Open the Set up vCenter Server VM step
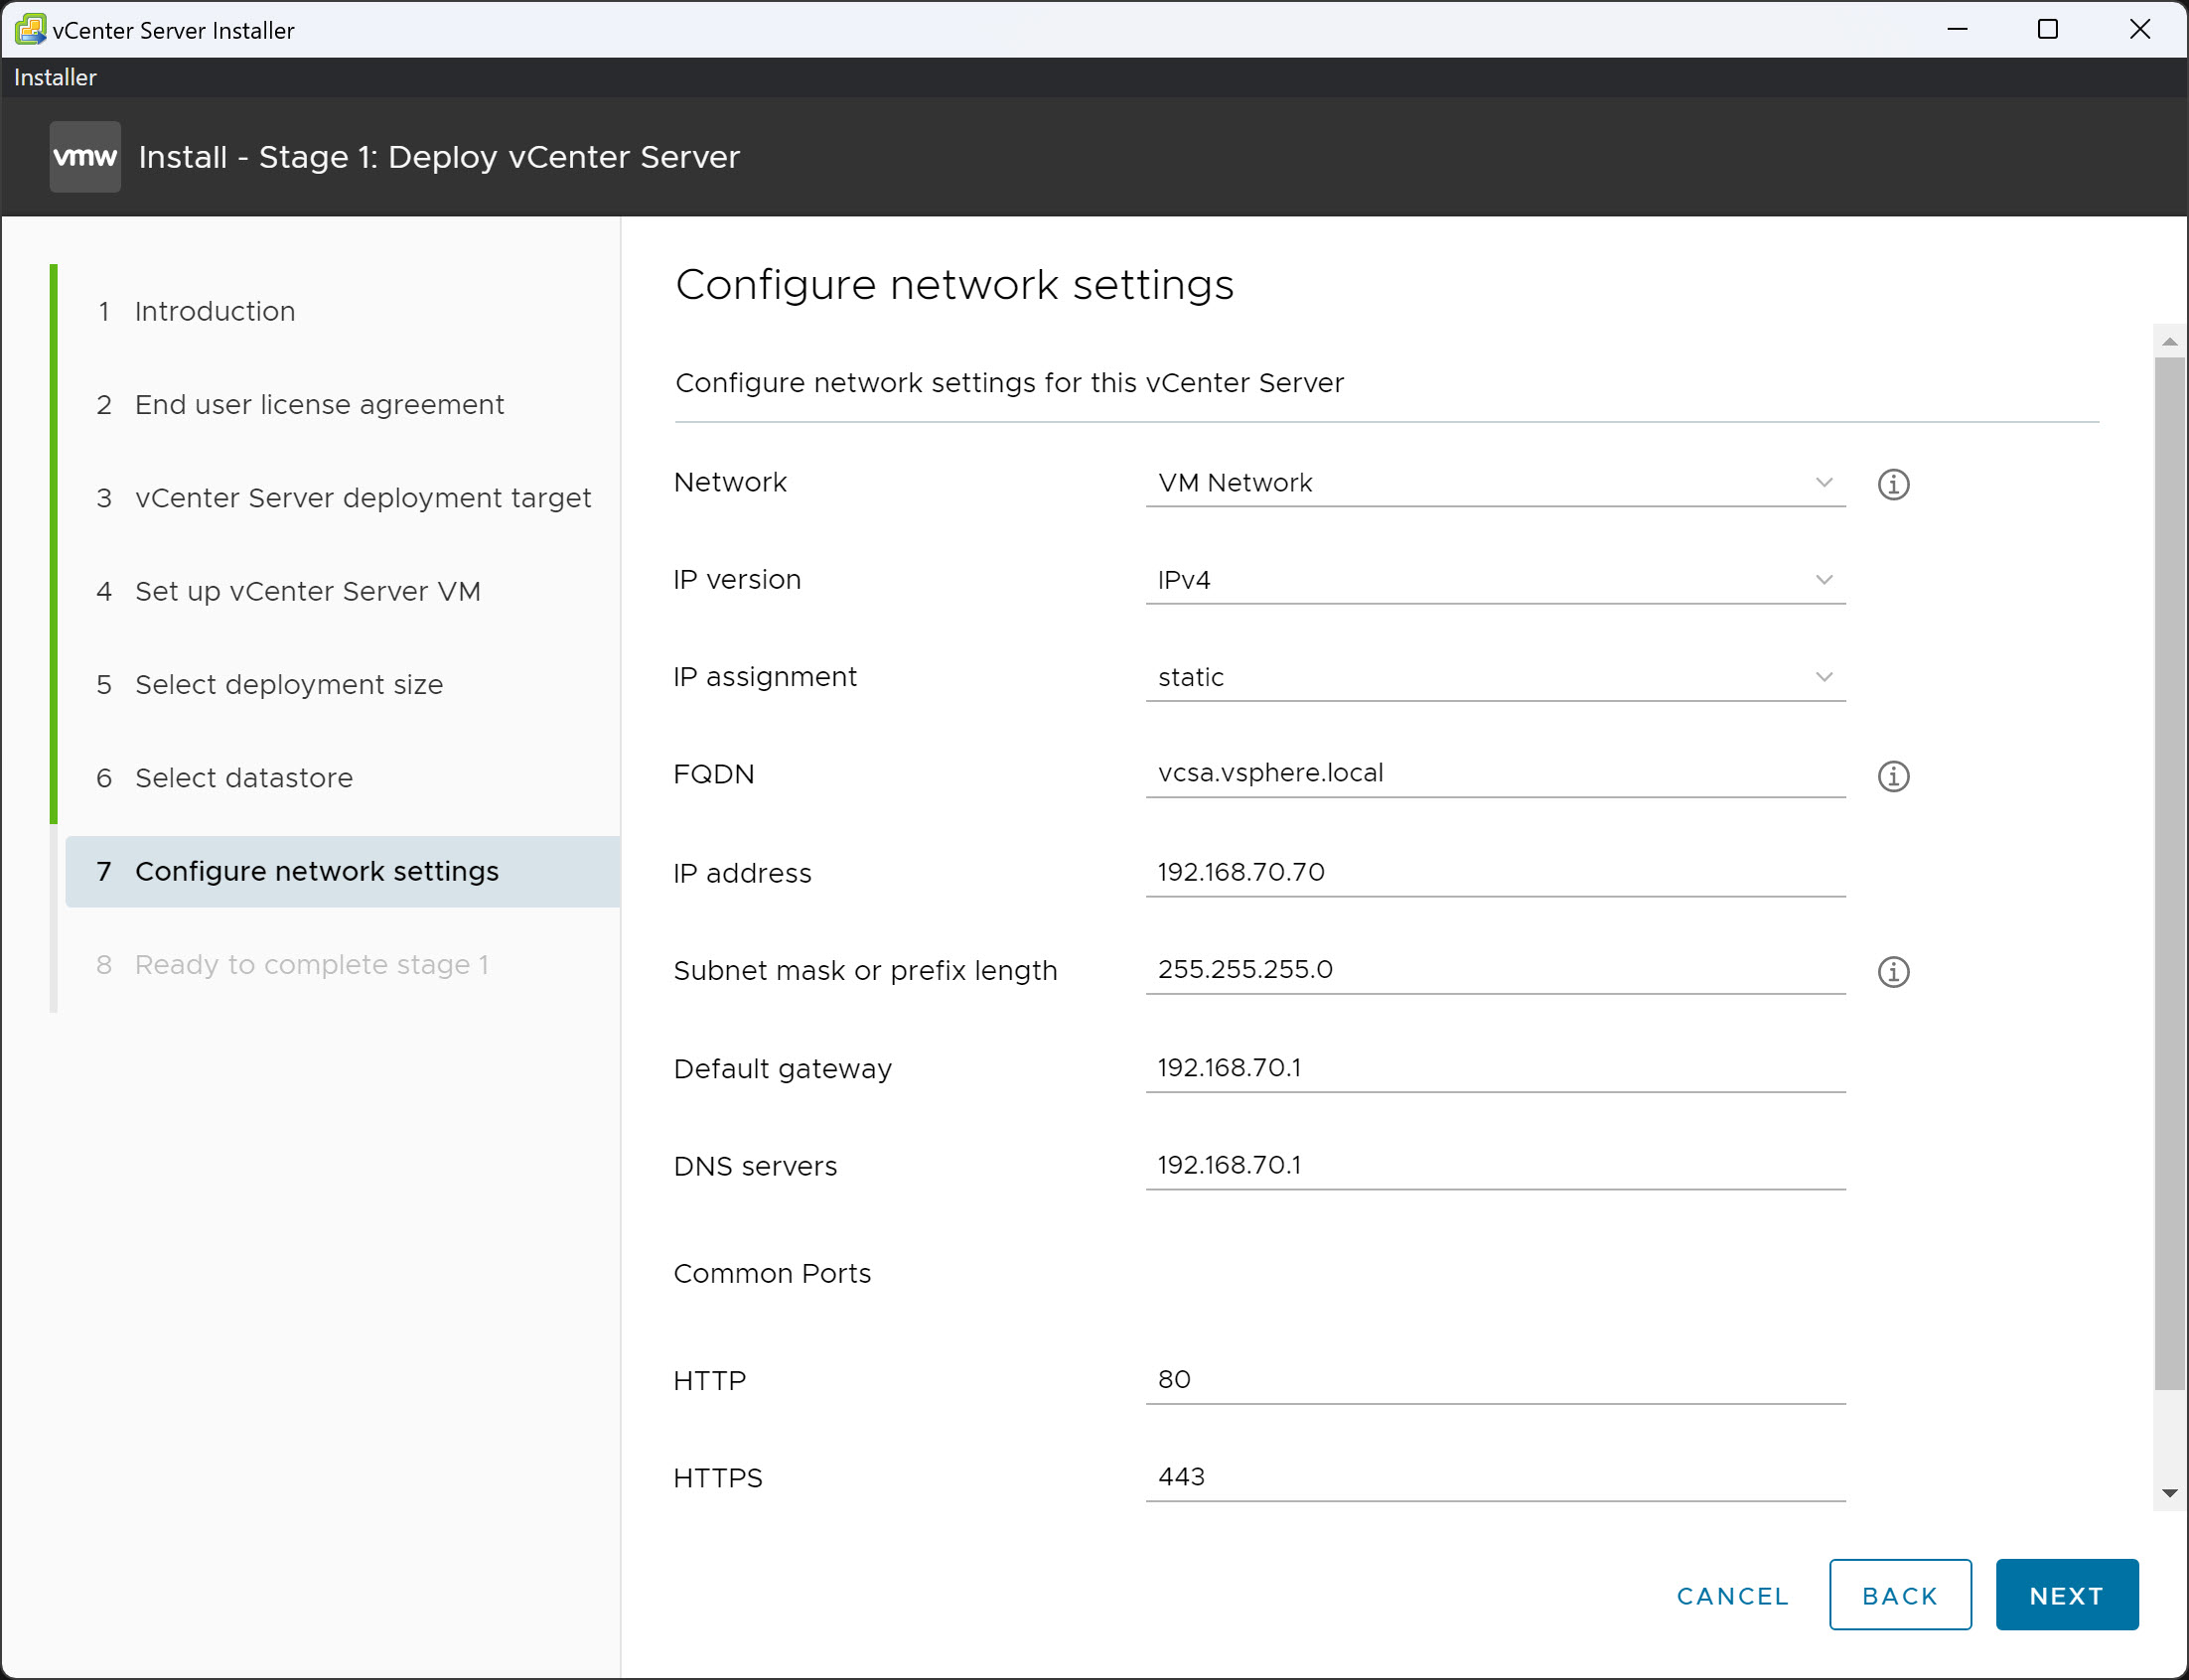The width and height of the screenshot is (2189, 1680). point(305,591)
